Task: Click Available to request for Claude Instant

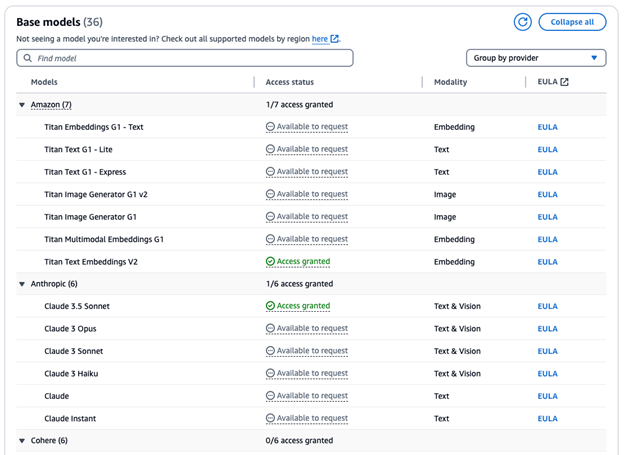Action: click(312, 419)
